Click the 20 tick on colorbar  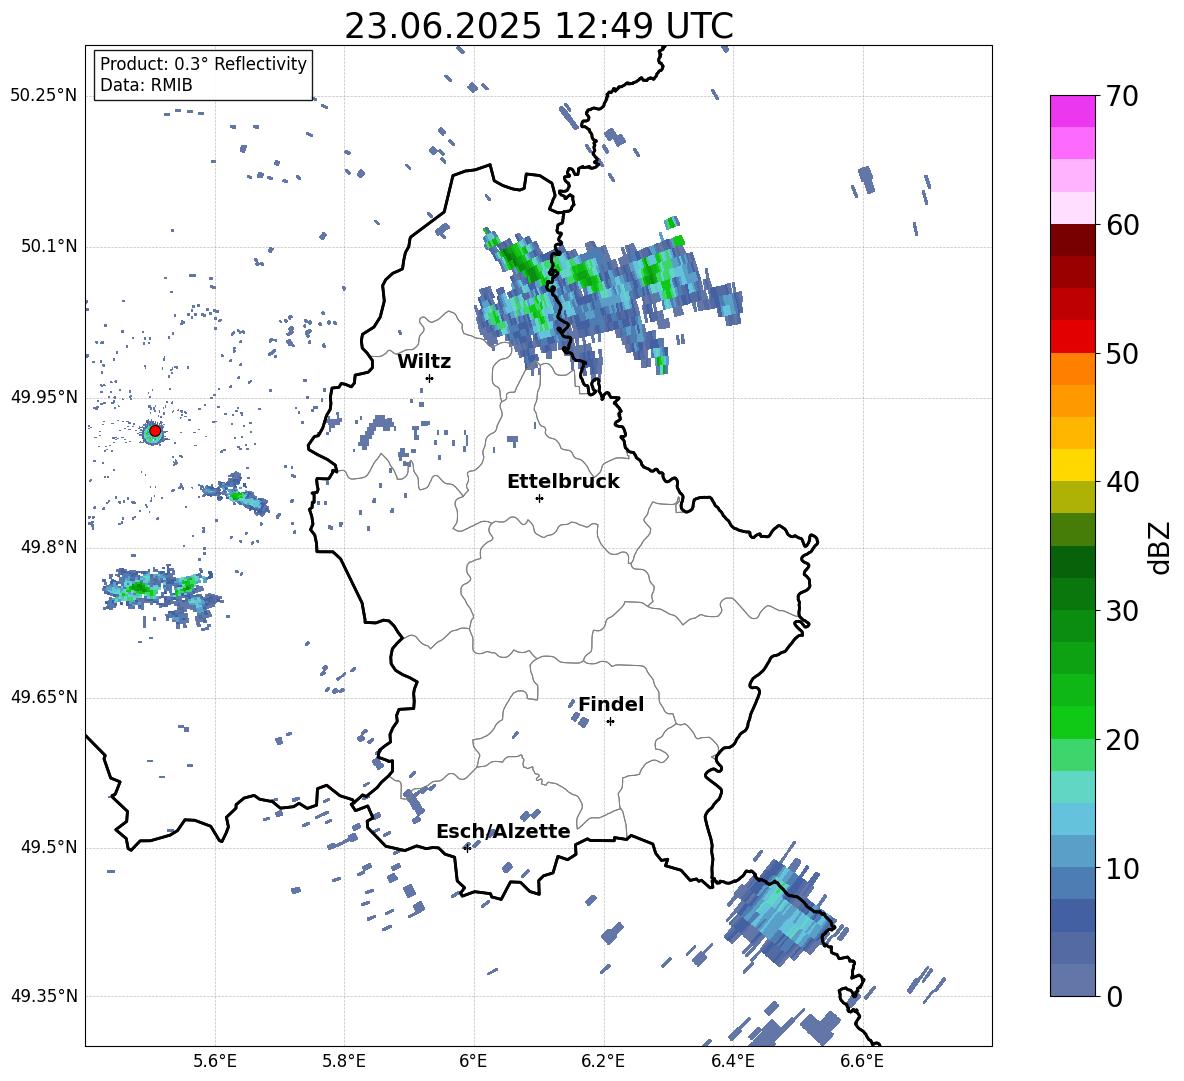click(1122, 739)
